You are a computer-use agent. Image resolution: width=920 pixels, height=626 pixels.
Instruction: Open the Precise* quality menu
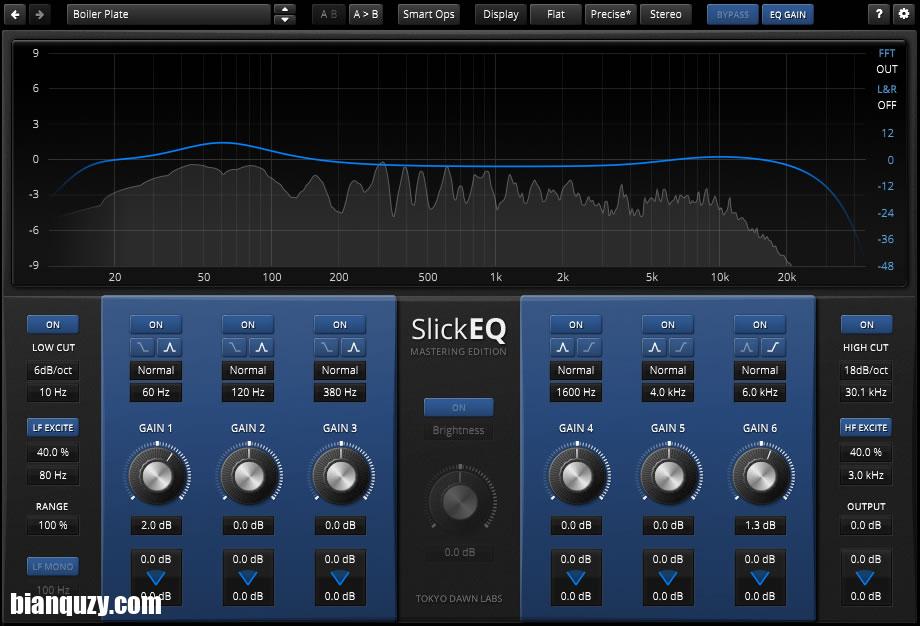[610, 14]
